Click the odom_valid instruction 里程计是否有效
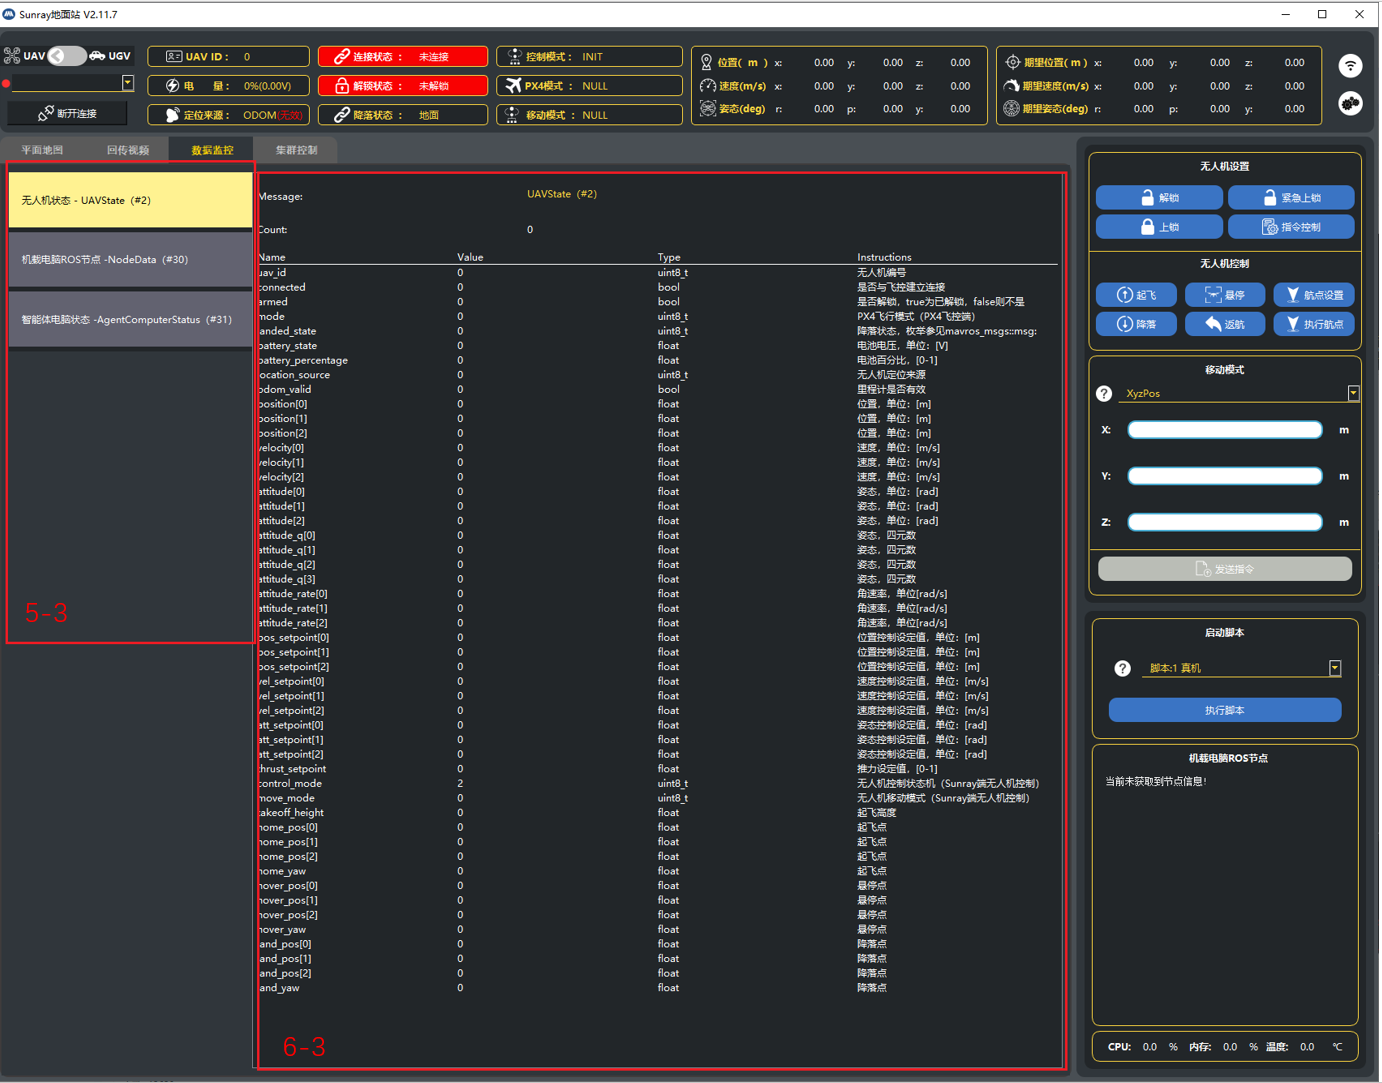The height and width of the screenshot is (1083, 1382). click(892, 390)
